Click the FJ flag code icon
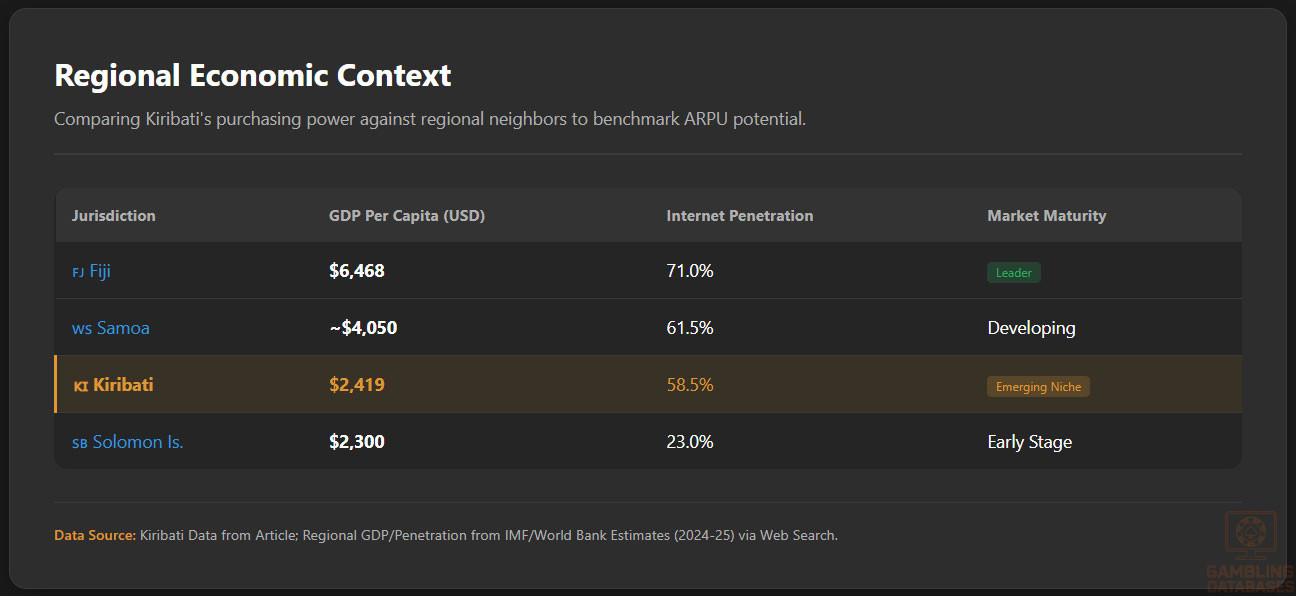The image size is (1296, 596). click(78, 272)
